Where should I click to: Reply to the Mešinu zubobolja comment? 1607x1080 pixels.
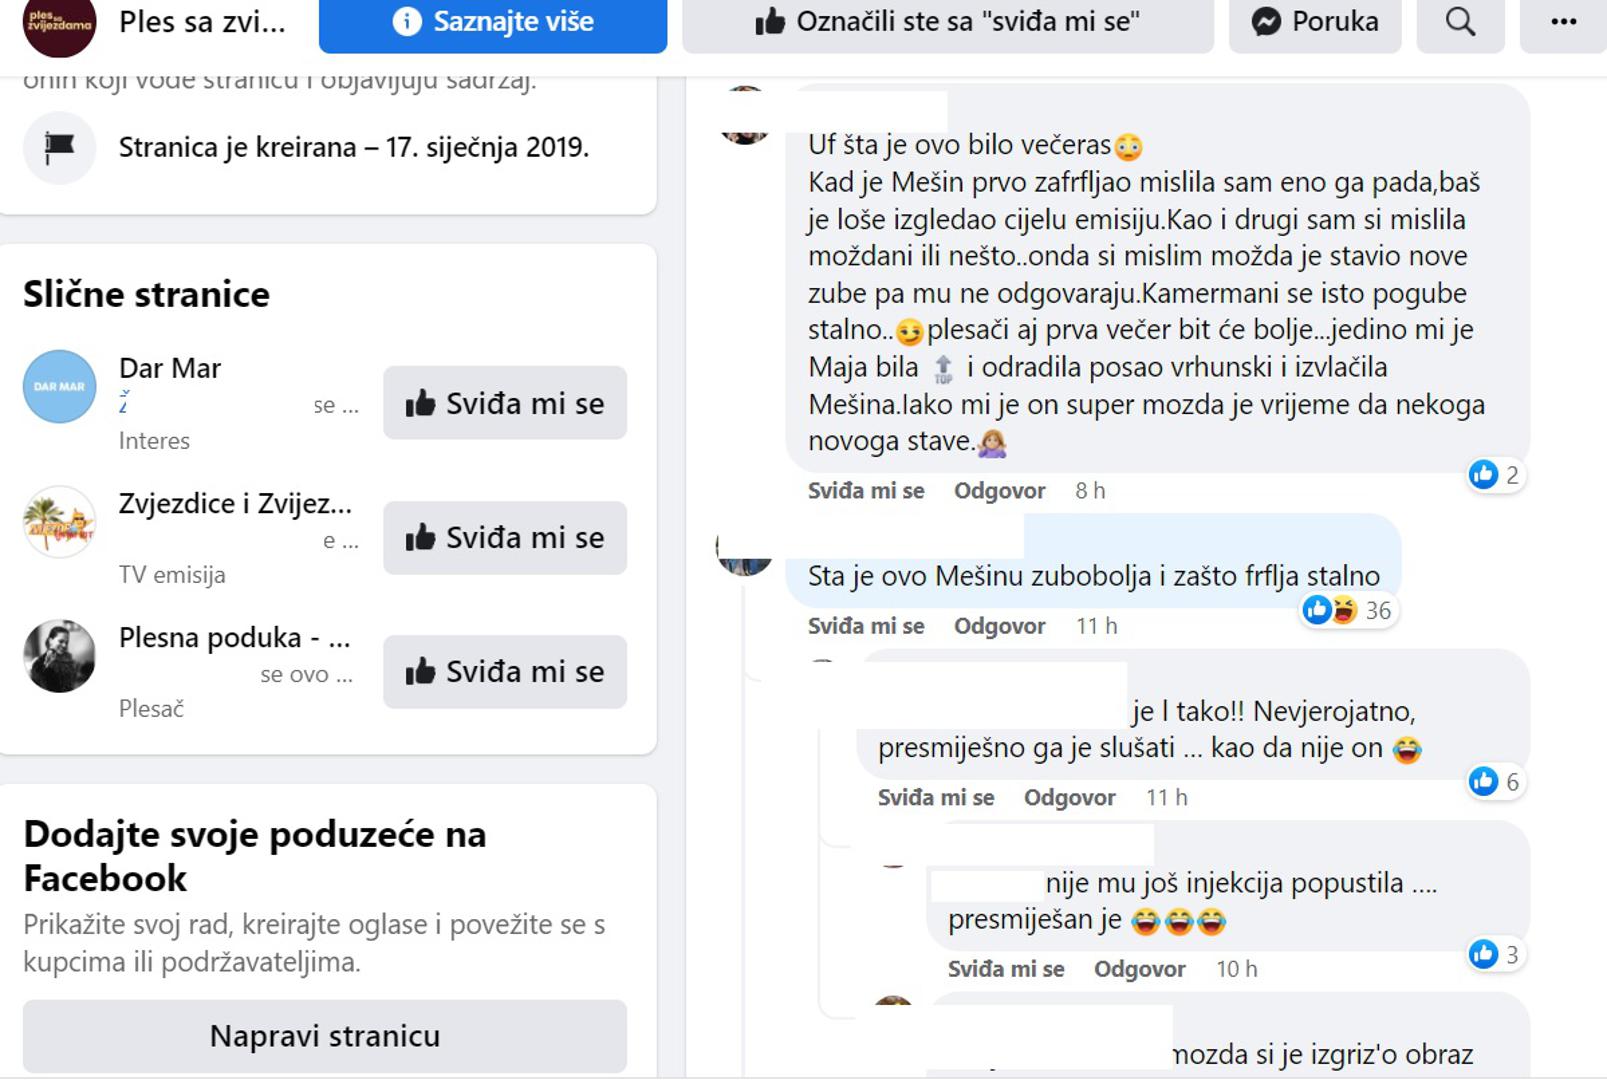(999, 626)
